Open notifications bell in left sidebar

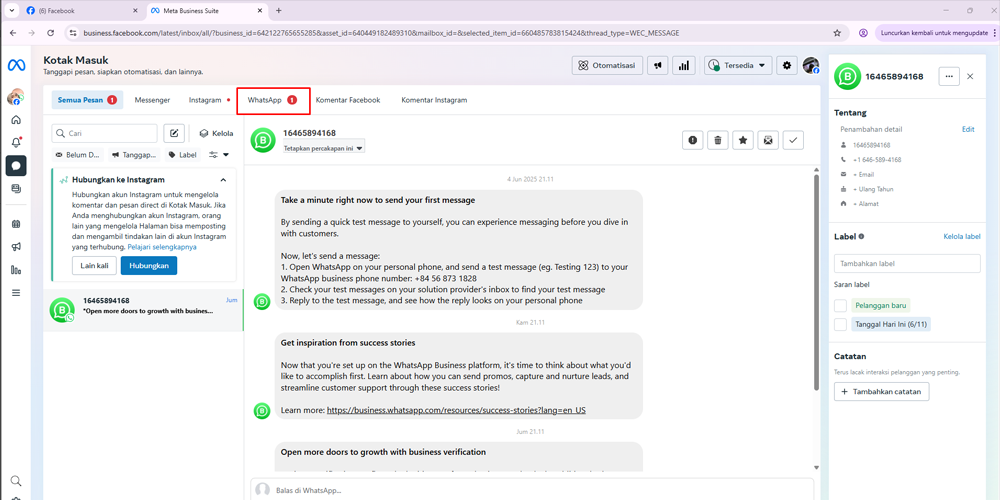tap(16, 142)
